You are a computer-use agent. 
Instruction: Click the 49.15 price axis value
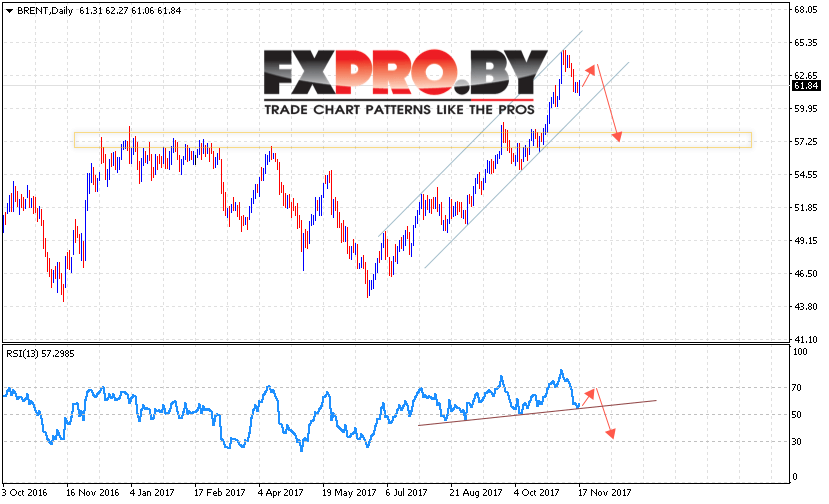coord(806,241)
